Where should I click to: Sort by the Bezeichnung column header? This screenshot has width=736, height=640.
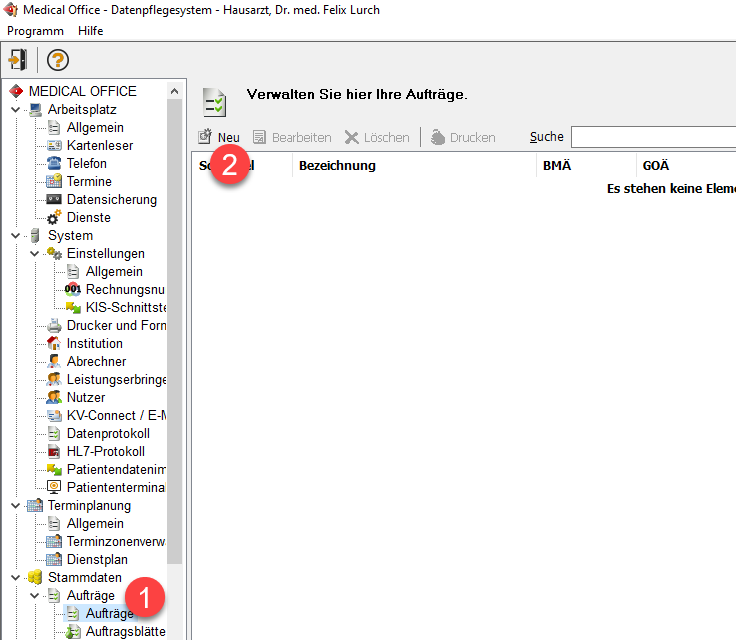click(x=337, y=165)
